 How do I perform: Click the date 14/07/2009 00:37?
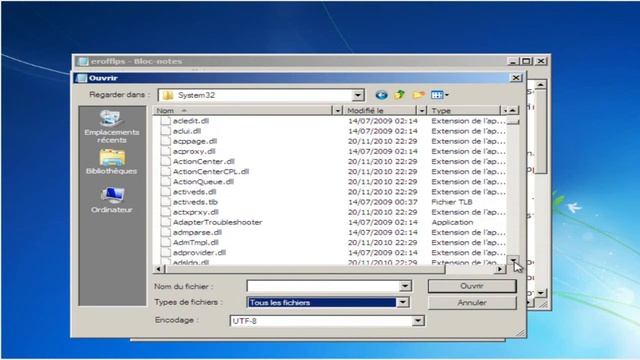tap(382, 202)
